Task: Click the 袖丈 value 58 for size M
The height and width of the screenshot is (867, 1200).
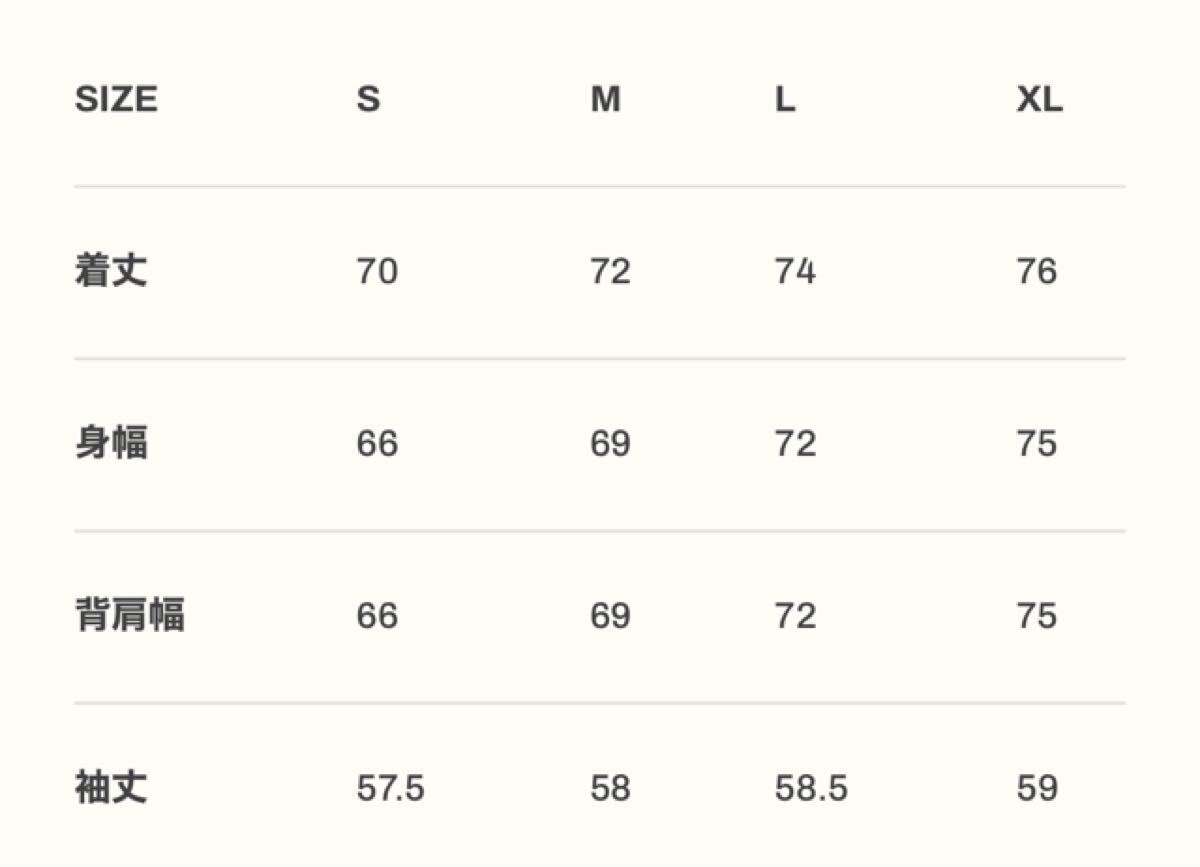Action: point(610,788)
